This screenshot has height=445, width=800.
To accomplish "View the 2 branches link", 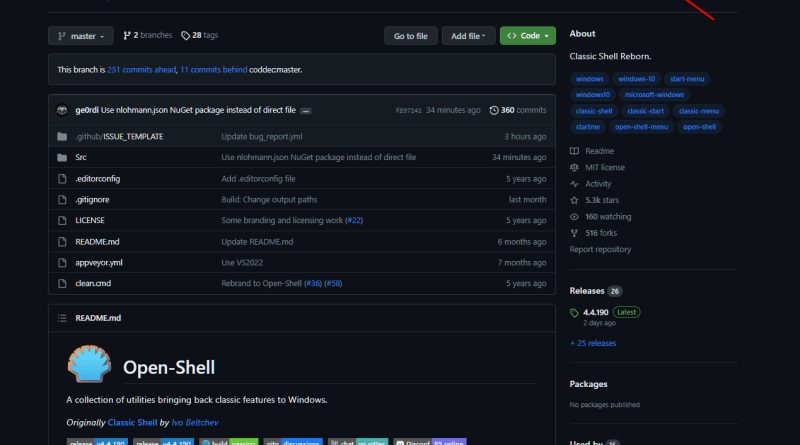I will [x=147, y=35].
